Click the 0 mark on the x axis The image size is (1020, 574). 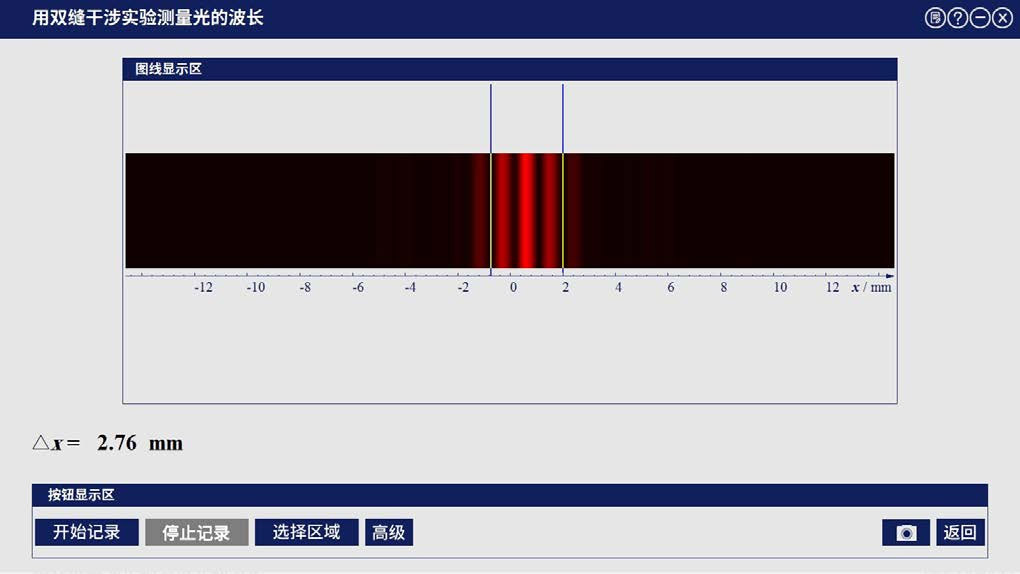click(514, 287)
